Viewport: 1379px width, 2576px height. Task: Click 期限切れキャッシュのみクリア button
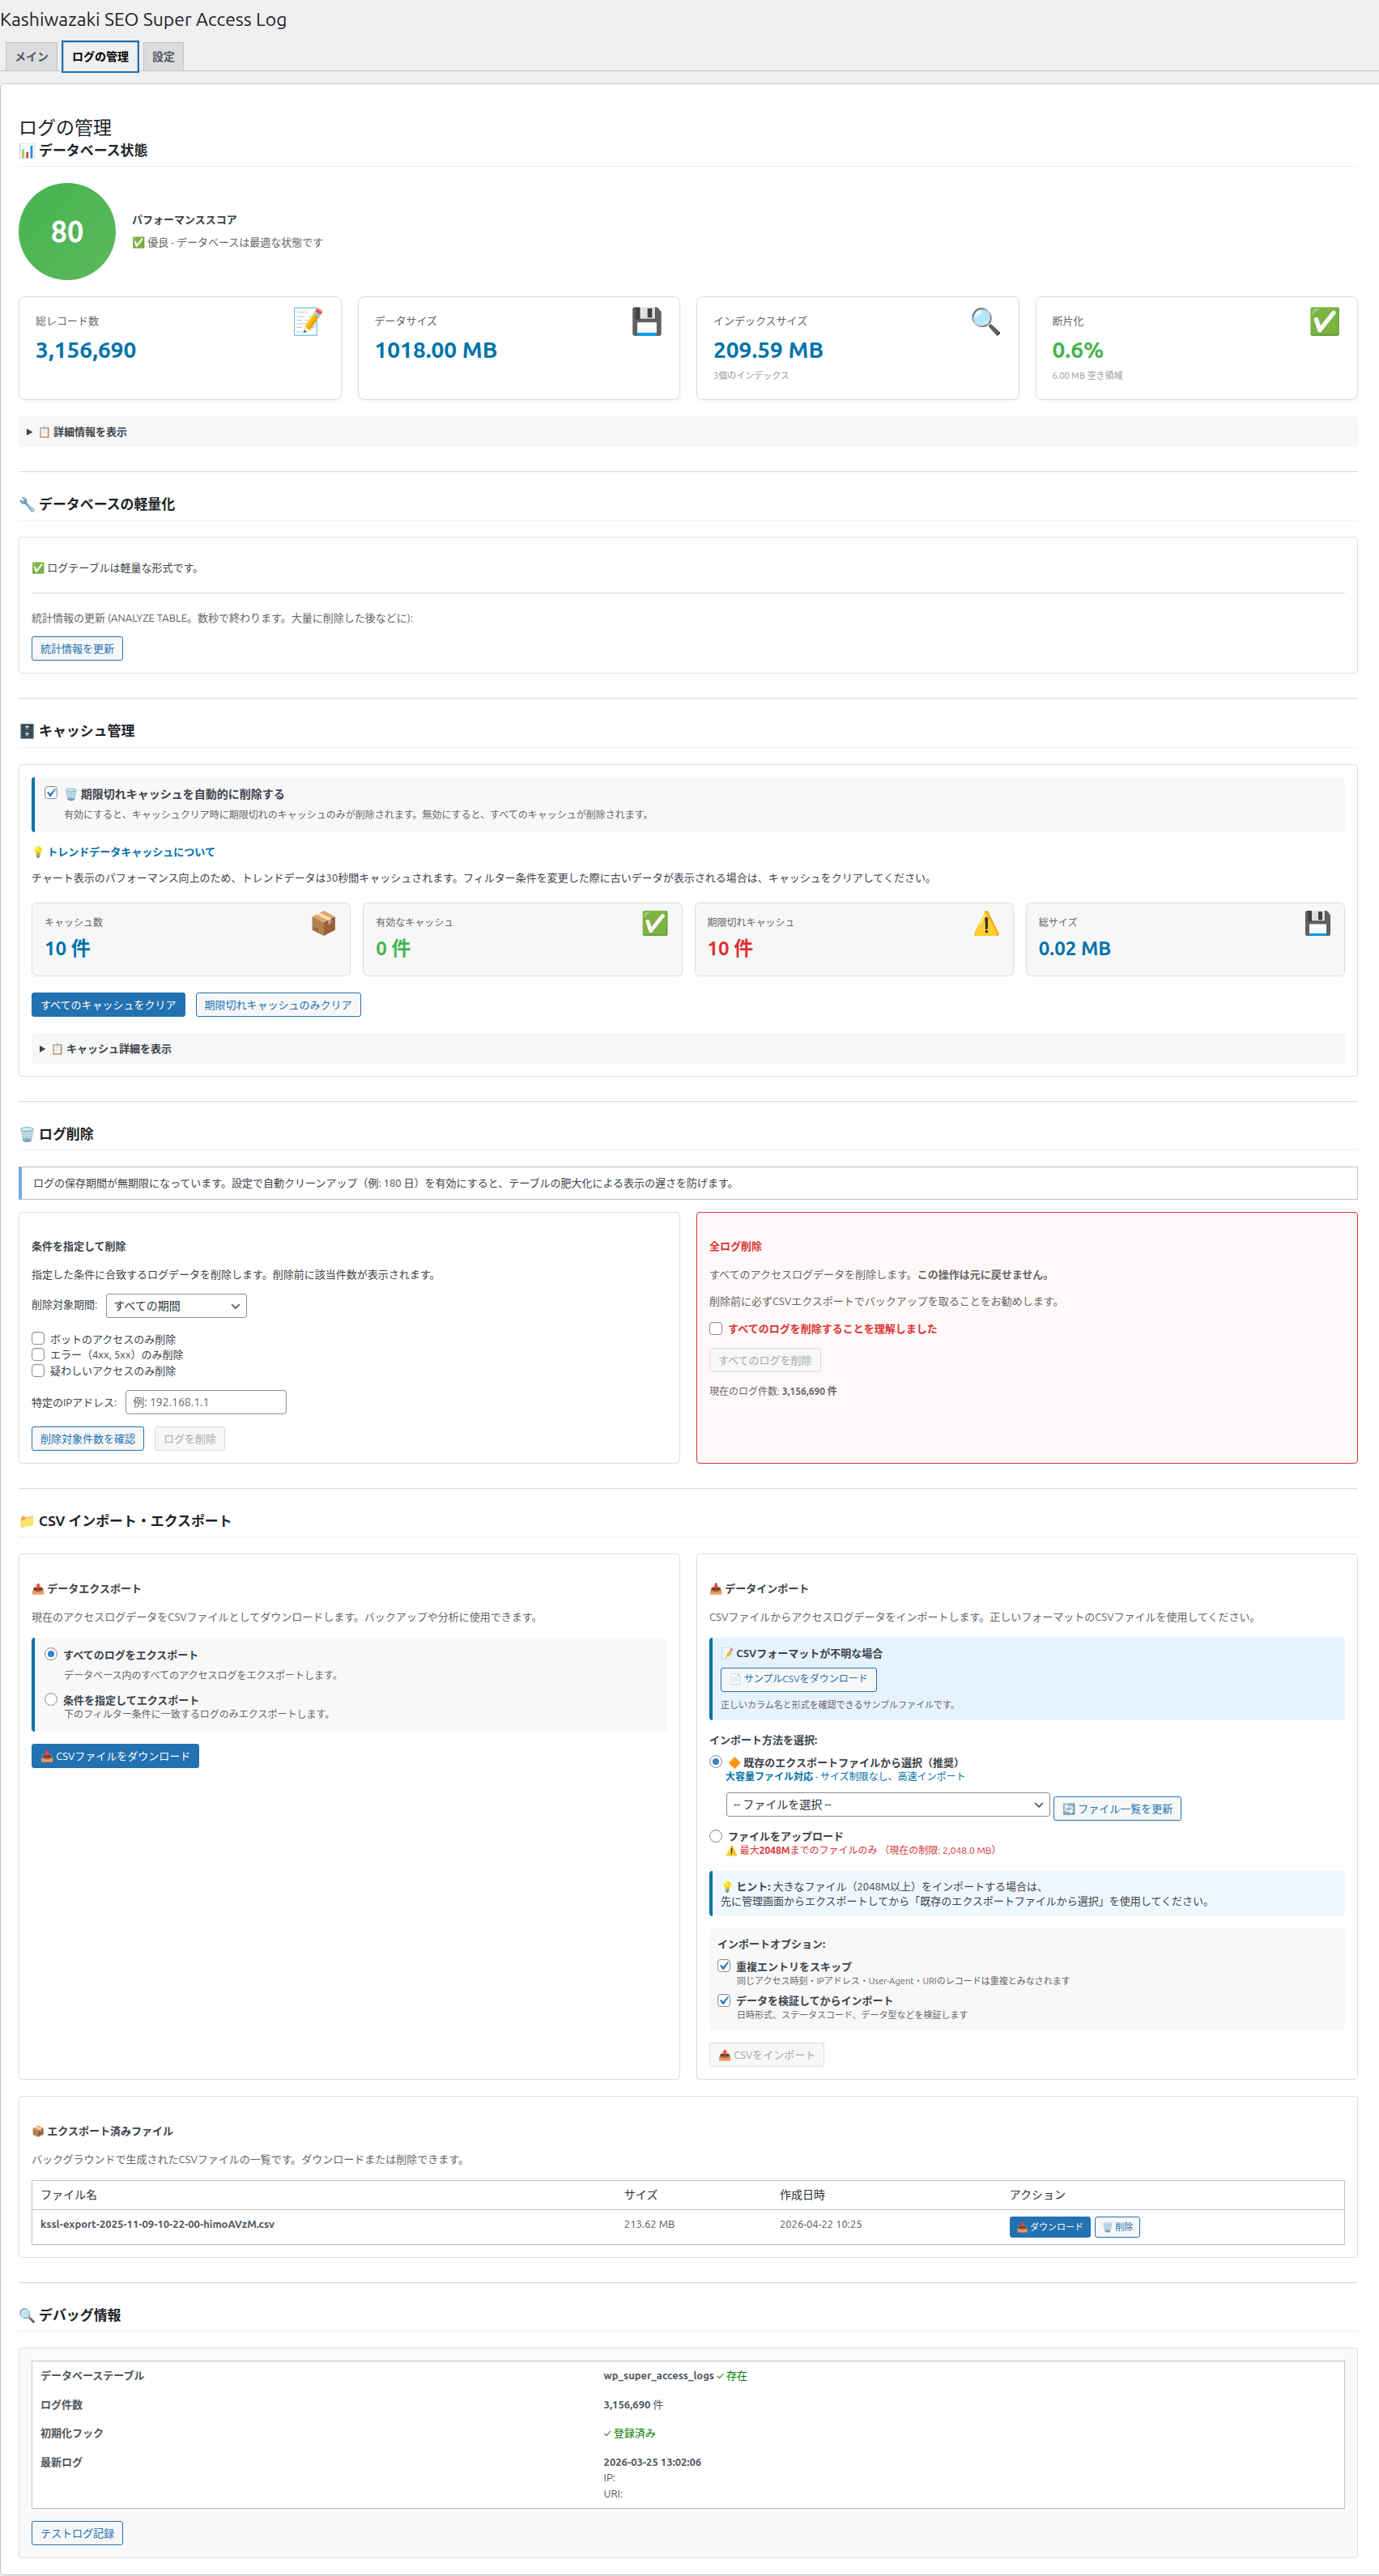[278, 1005]
